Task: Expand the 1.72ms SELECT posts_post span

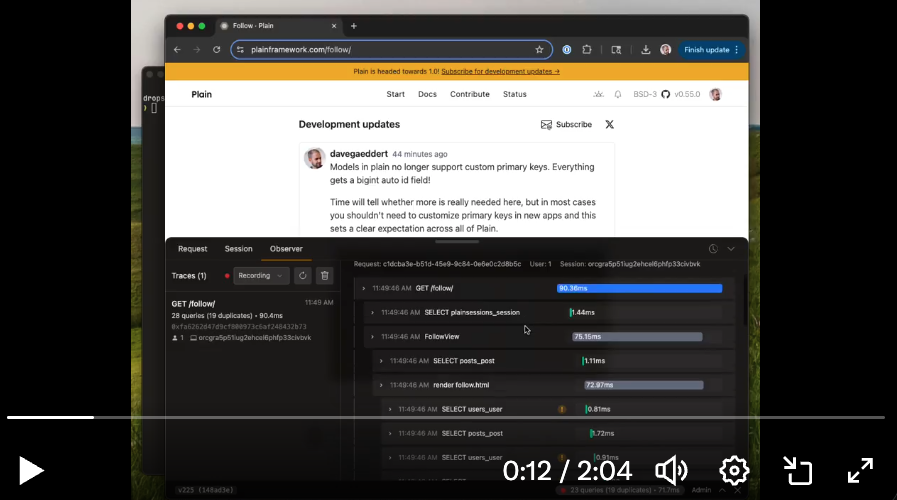Action: coord(390,434)
